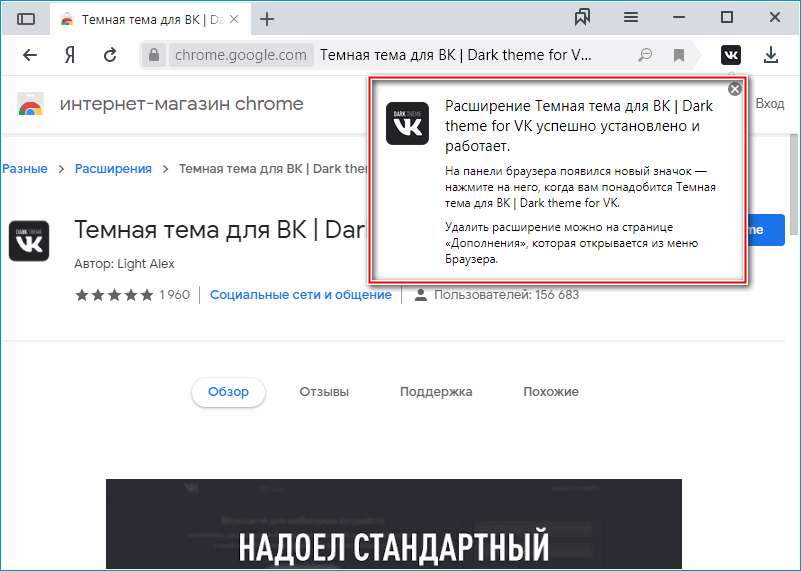This screenshot has width=801, height=571.
Task: Switch to the 'Поддержка' tab
Action: click(x=436, y=392)
